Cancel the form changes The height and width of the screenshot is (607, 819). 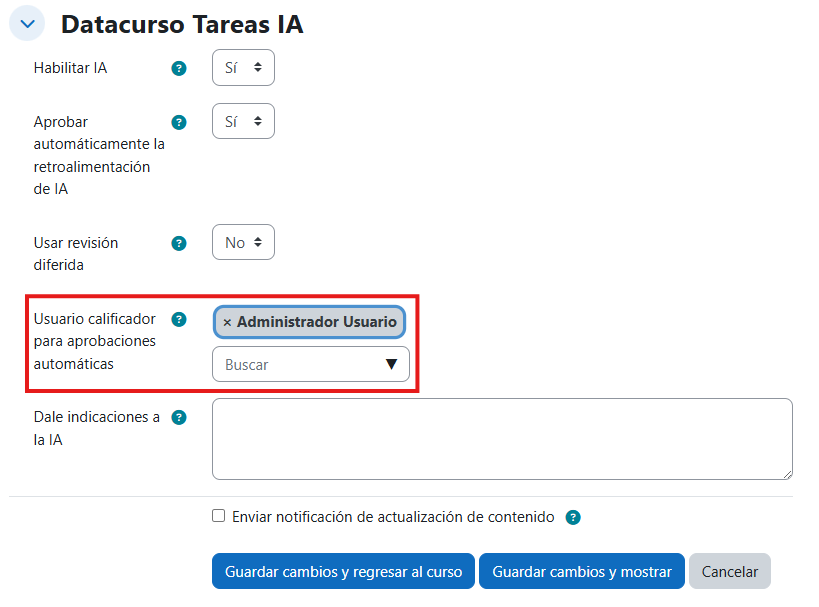pos(729,571)
